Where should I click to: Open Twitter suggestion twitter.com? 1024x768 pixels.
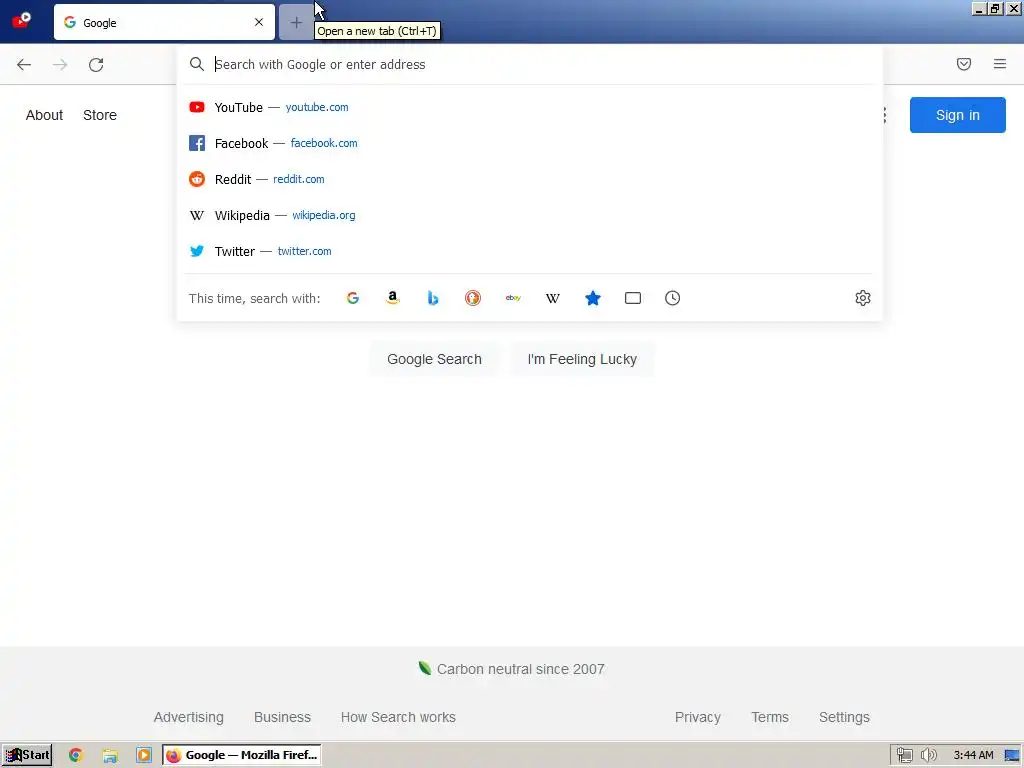(x=530, y=251)
